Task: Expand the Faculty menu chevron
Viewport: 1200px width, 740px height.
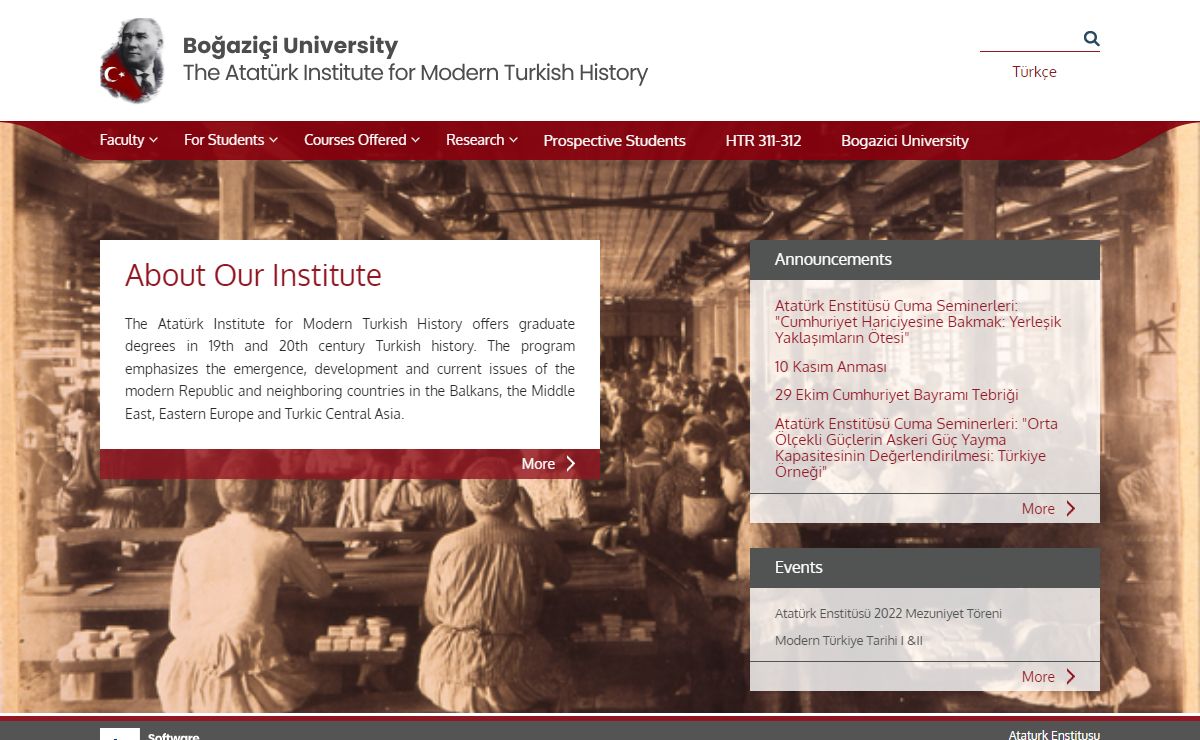Action: [x=153, y=141]
